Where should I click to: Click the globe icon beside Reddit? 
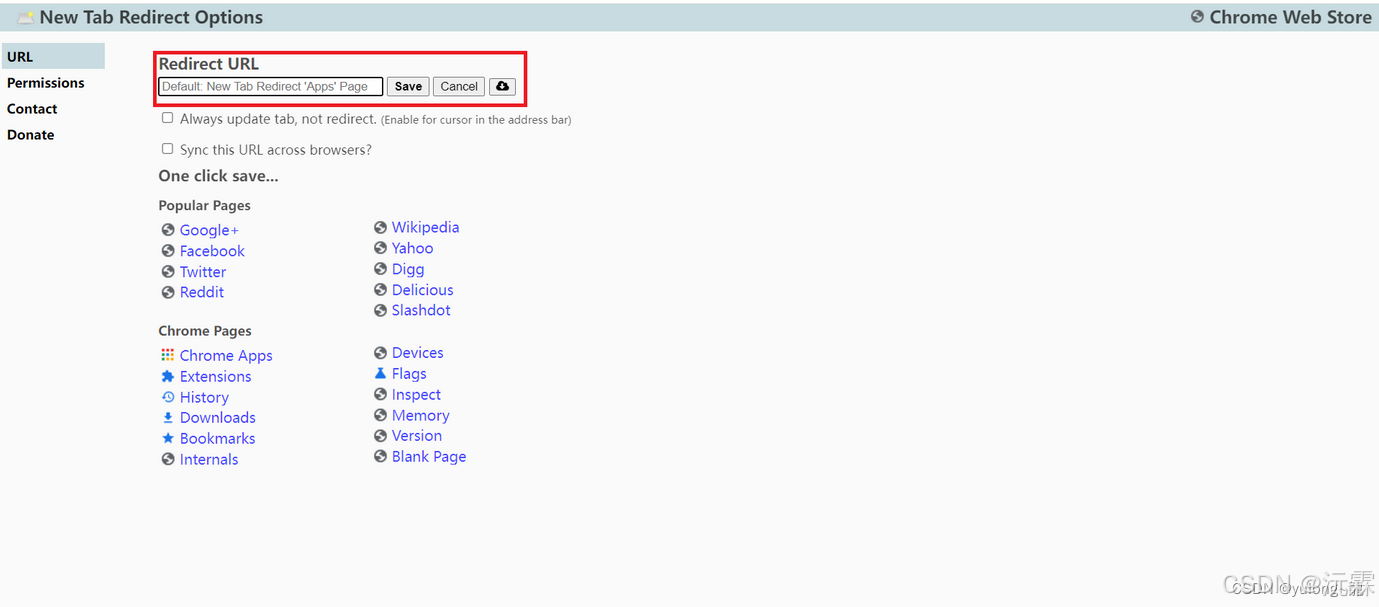click(x=168, y=292)
